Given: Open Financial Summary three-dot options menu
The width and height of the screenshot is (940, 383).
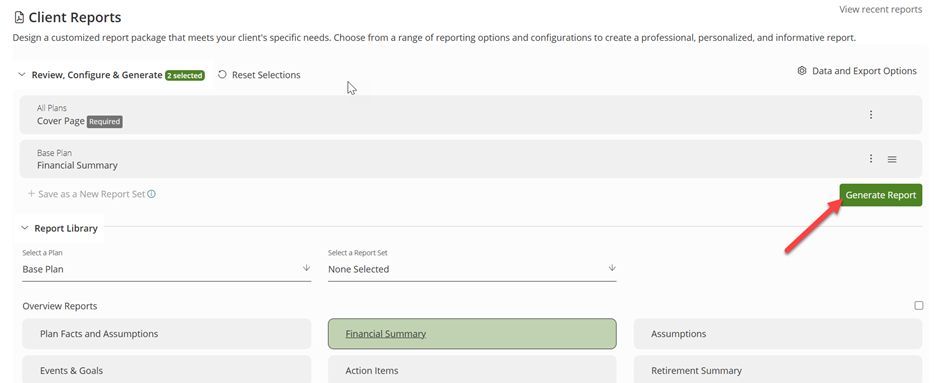Looking at the screenshot, I should pos(871,159).
